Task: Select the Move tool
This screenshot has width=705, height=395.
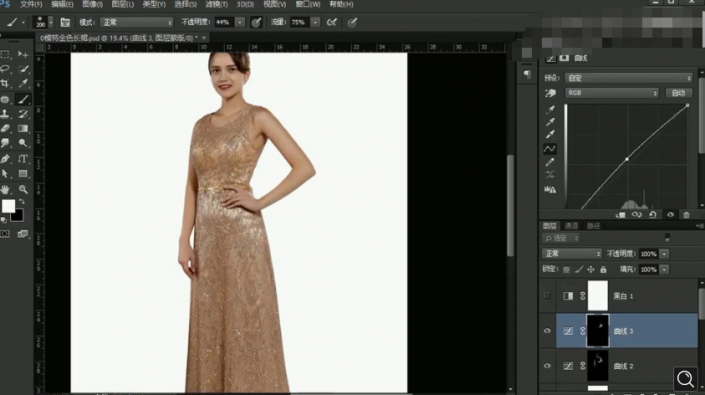Action: coord(22,54)
